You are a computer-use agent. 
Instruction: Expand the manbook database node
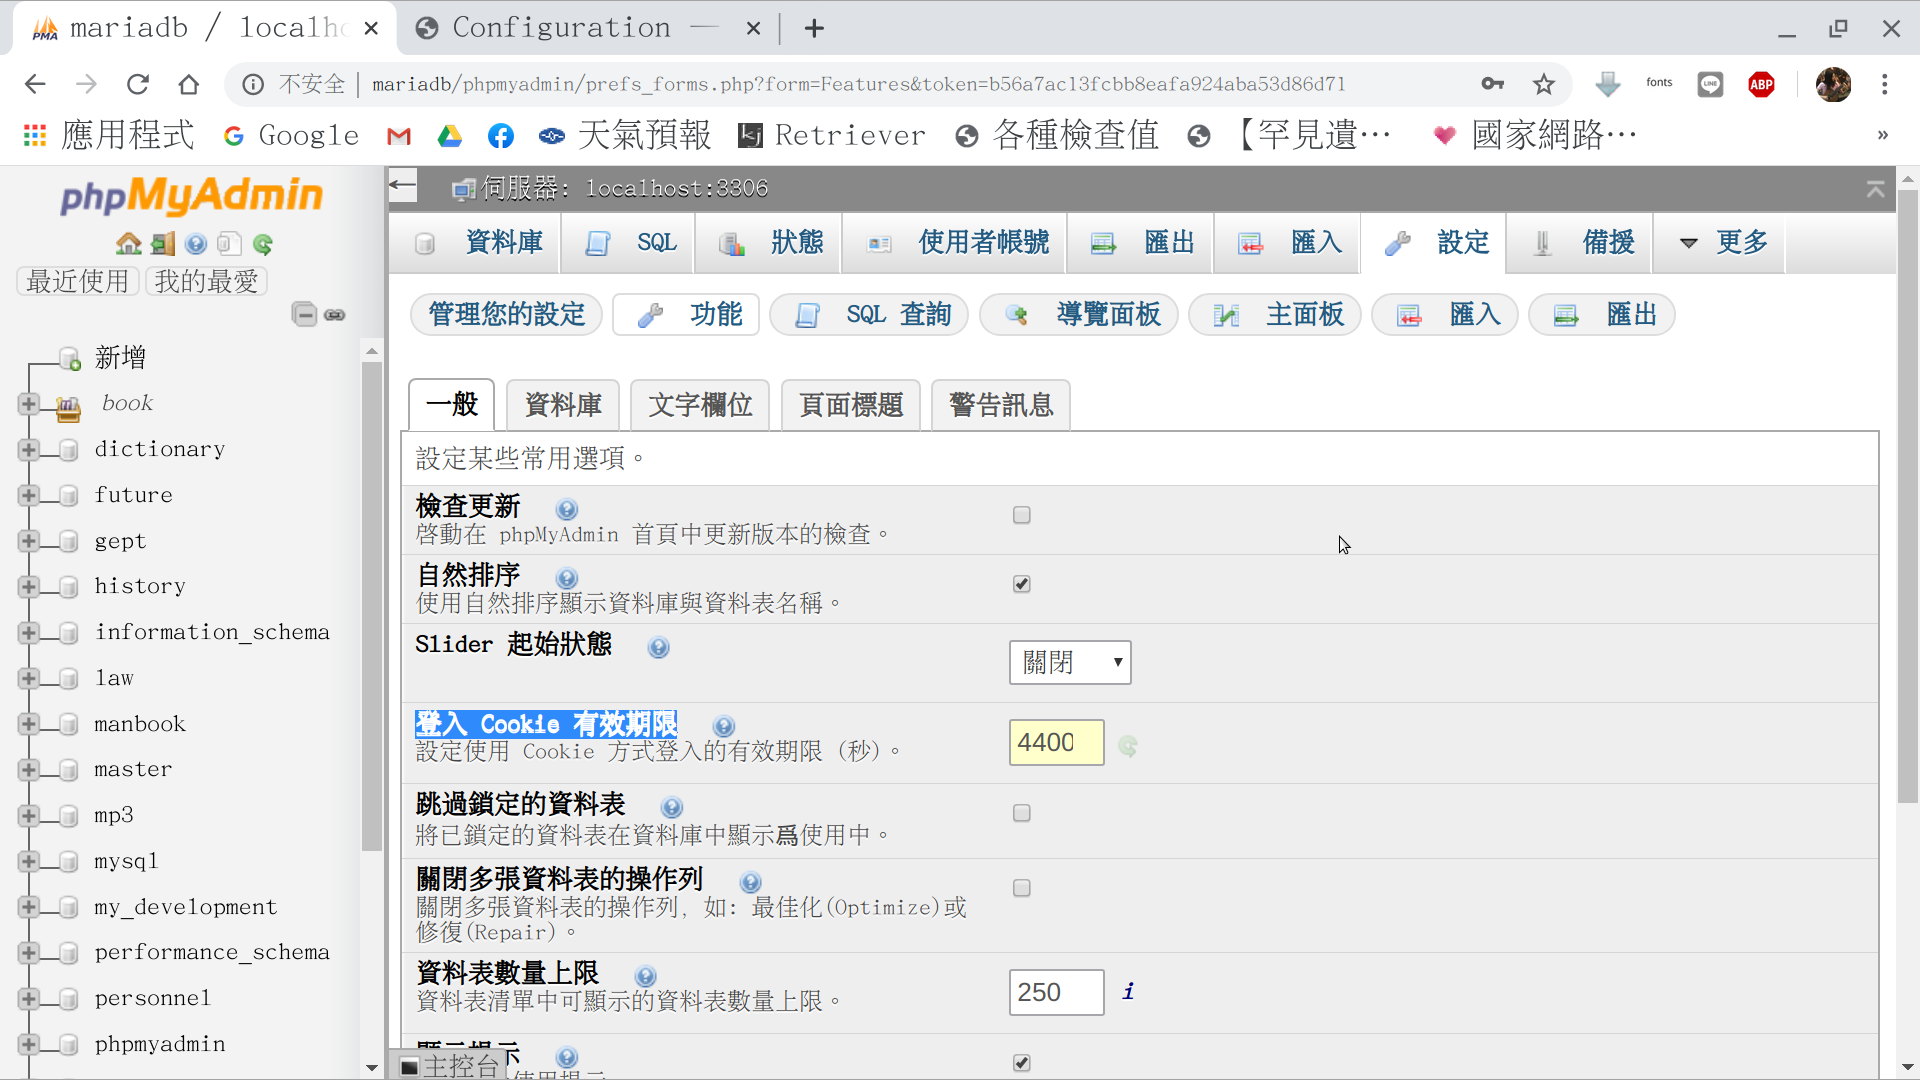(28, 724)
